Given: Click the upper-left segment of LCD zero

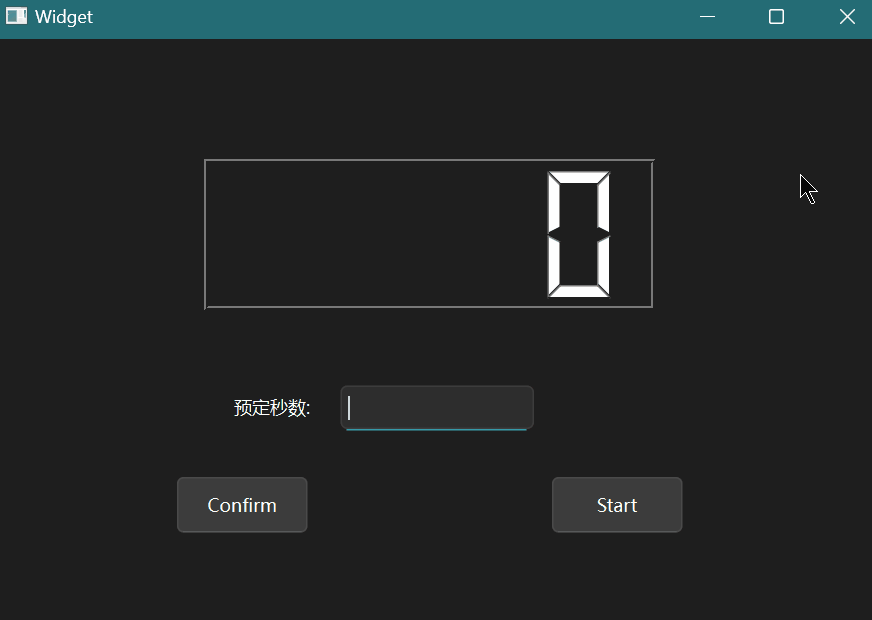Looking at the screenshot, I should pos(553,205).
